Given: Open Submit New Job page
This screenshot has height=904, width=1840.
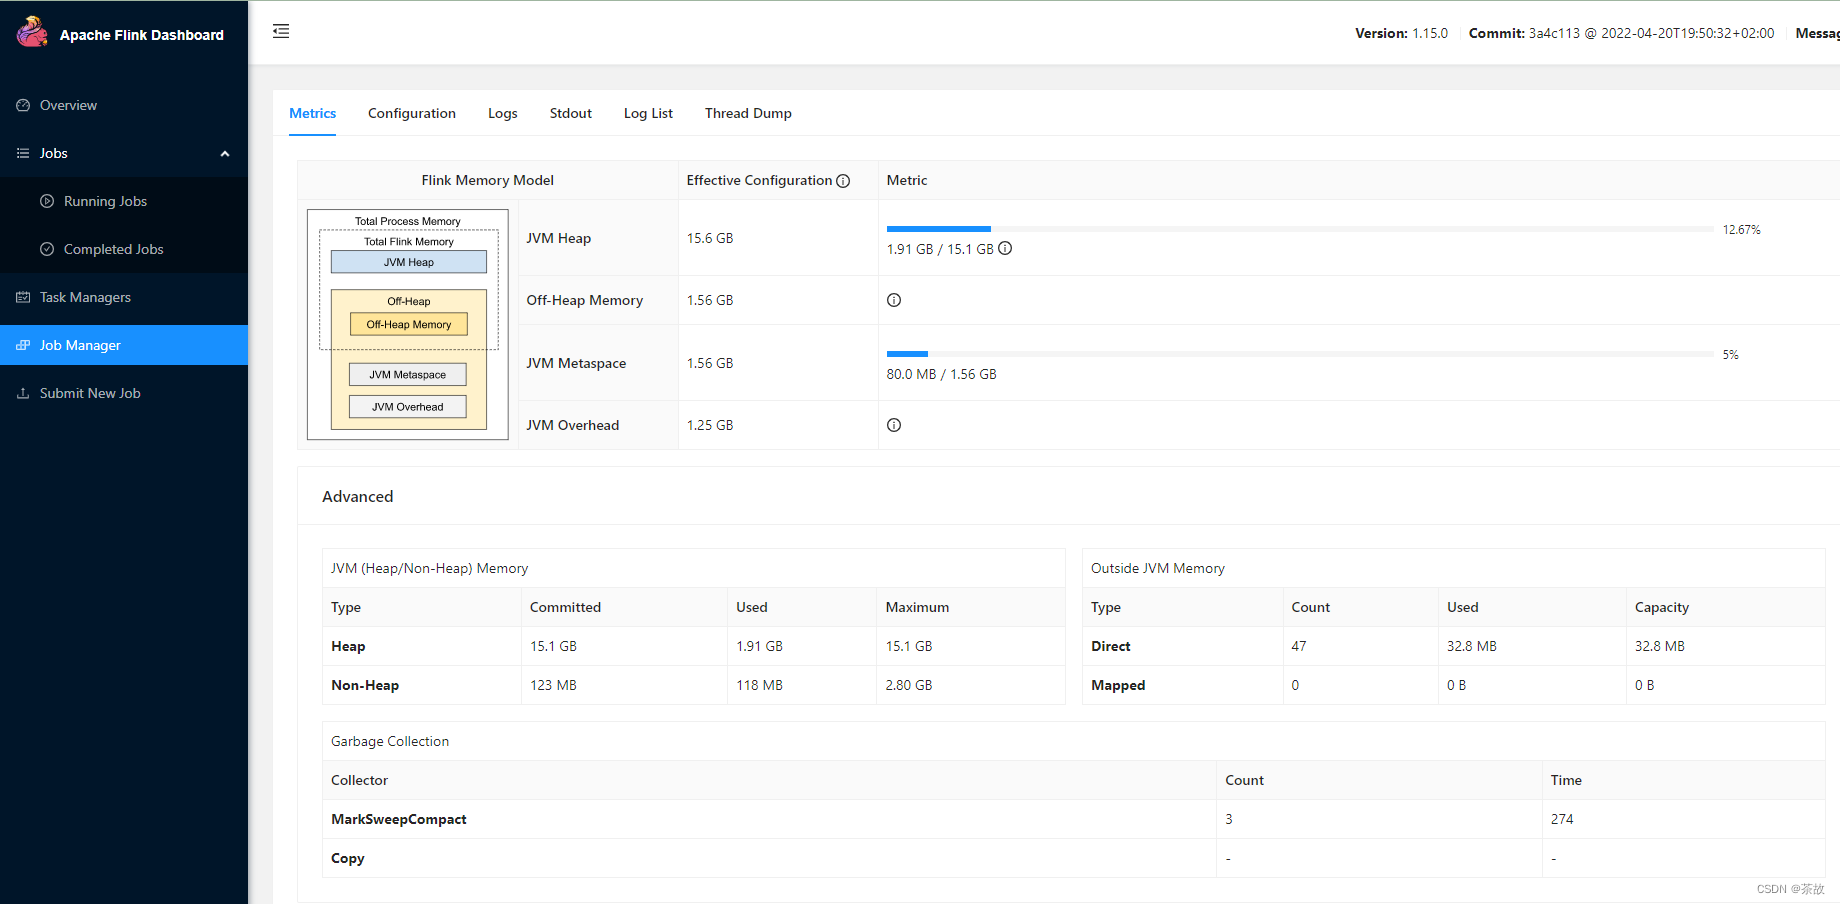Looking at the screenshot, I should pos(124,393).
